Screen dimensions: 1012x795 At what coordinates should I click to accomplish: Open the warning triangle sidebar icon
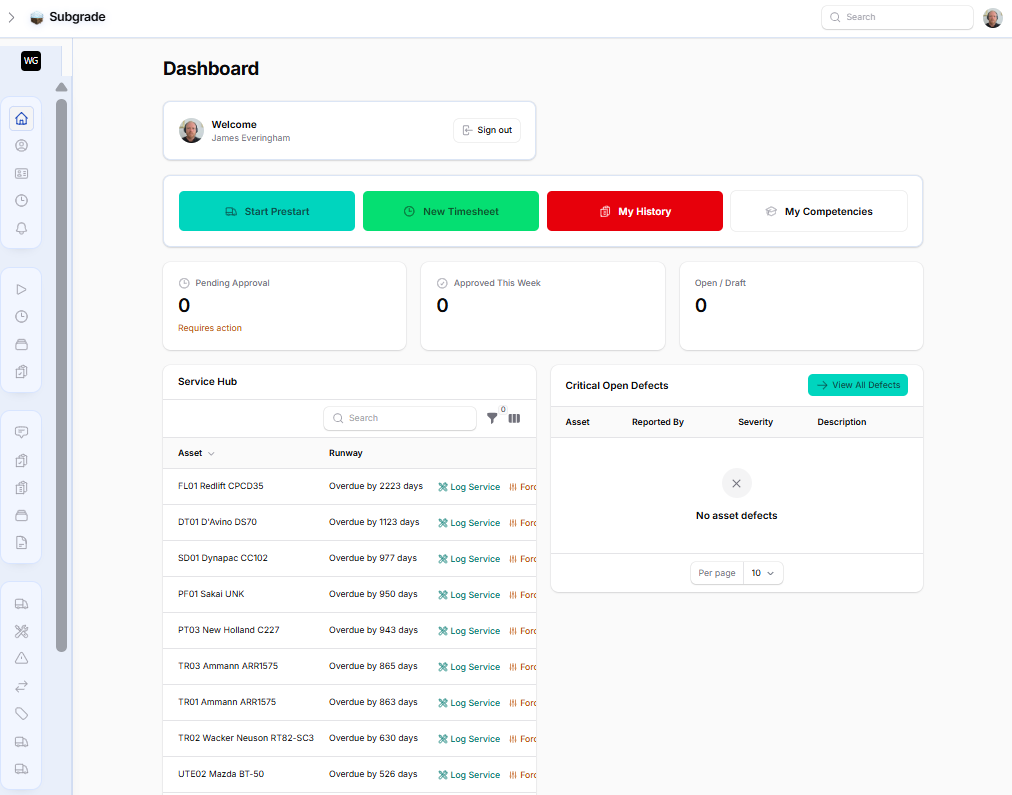tap(21, 658)
